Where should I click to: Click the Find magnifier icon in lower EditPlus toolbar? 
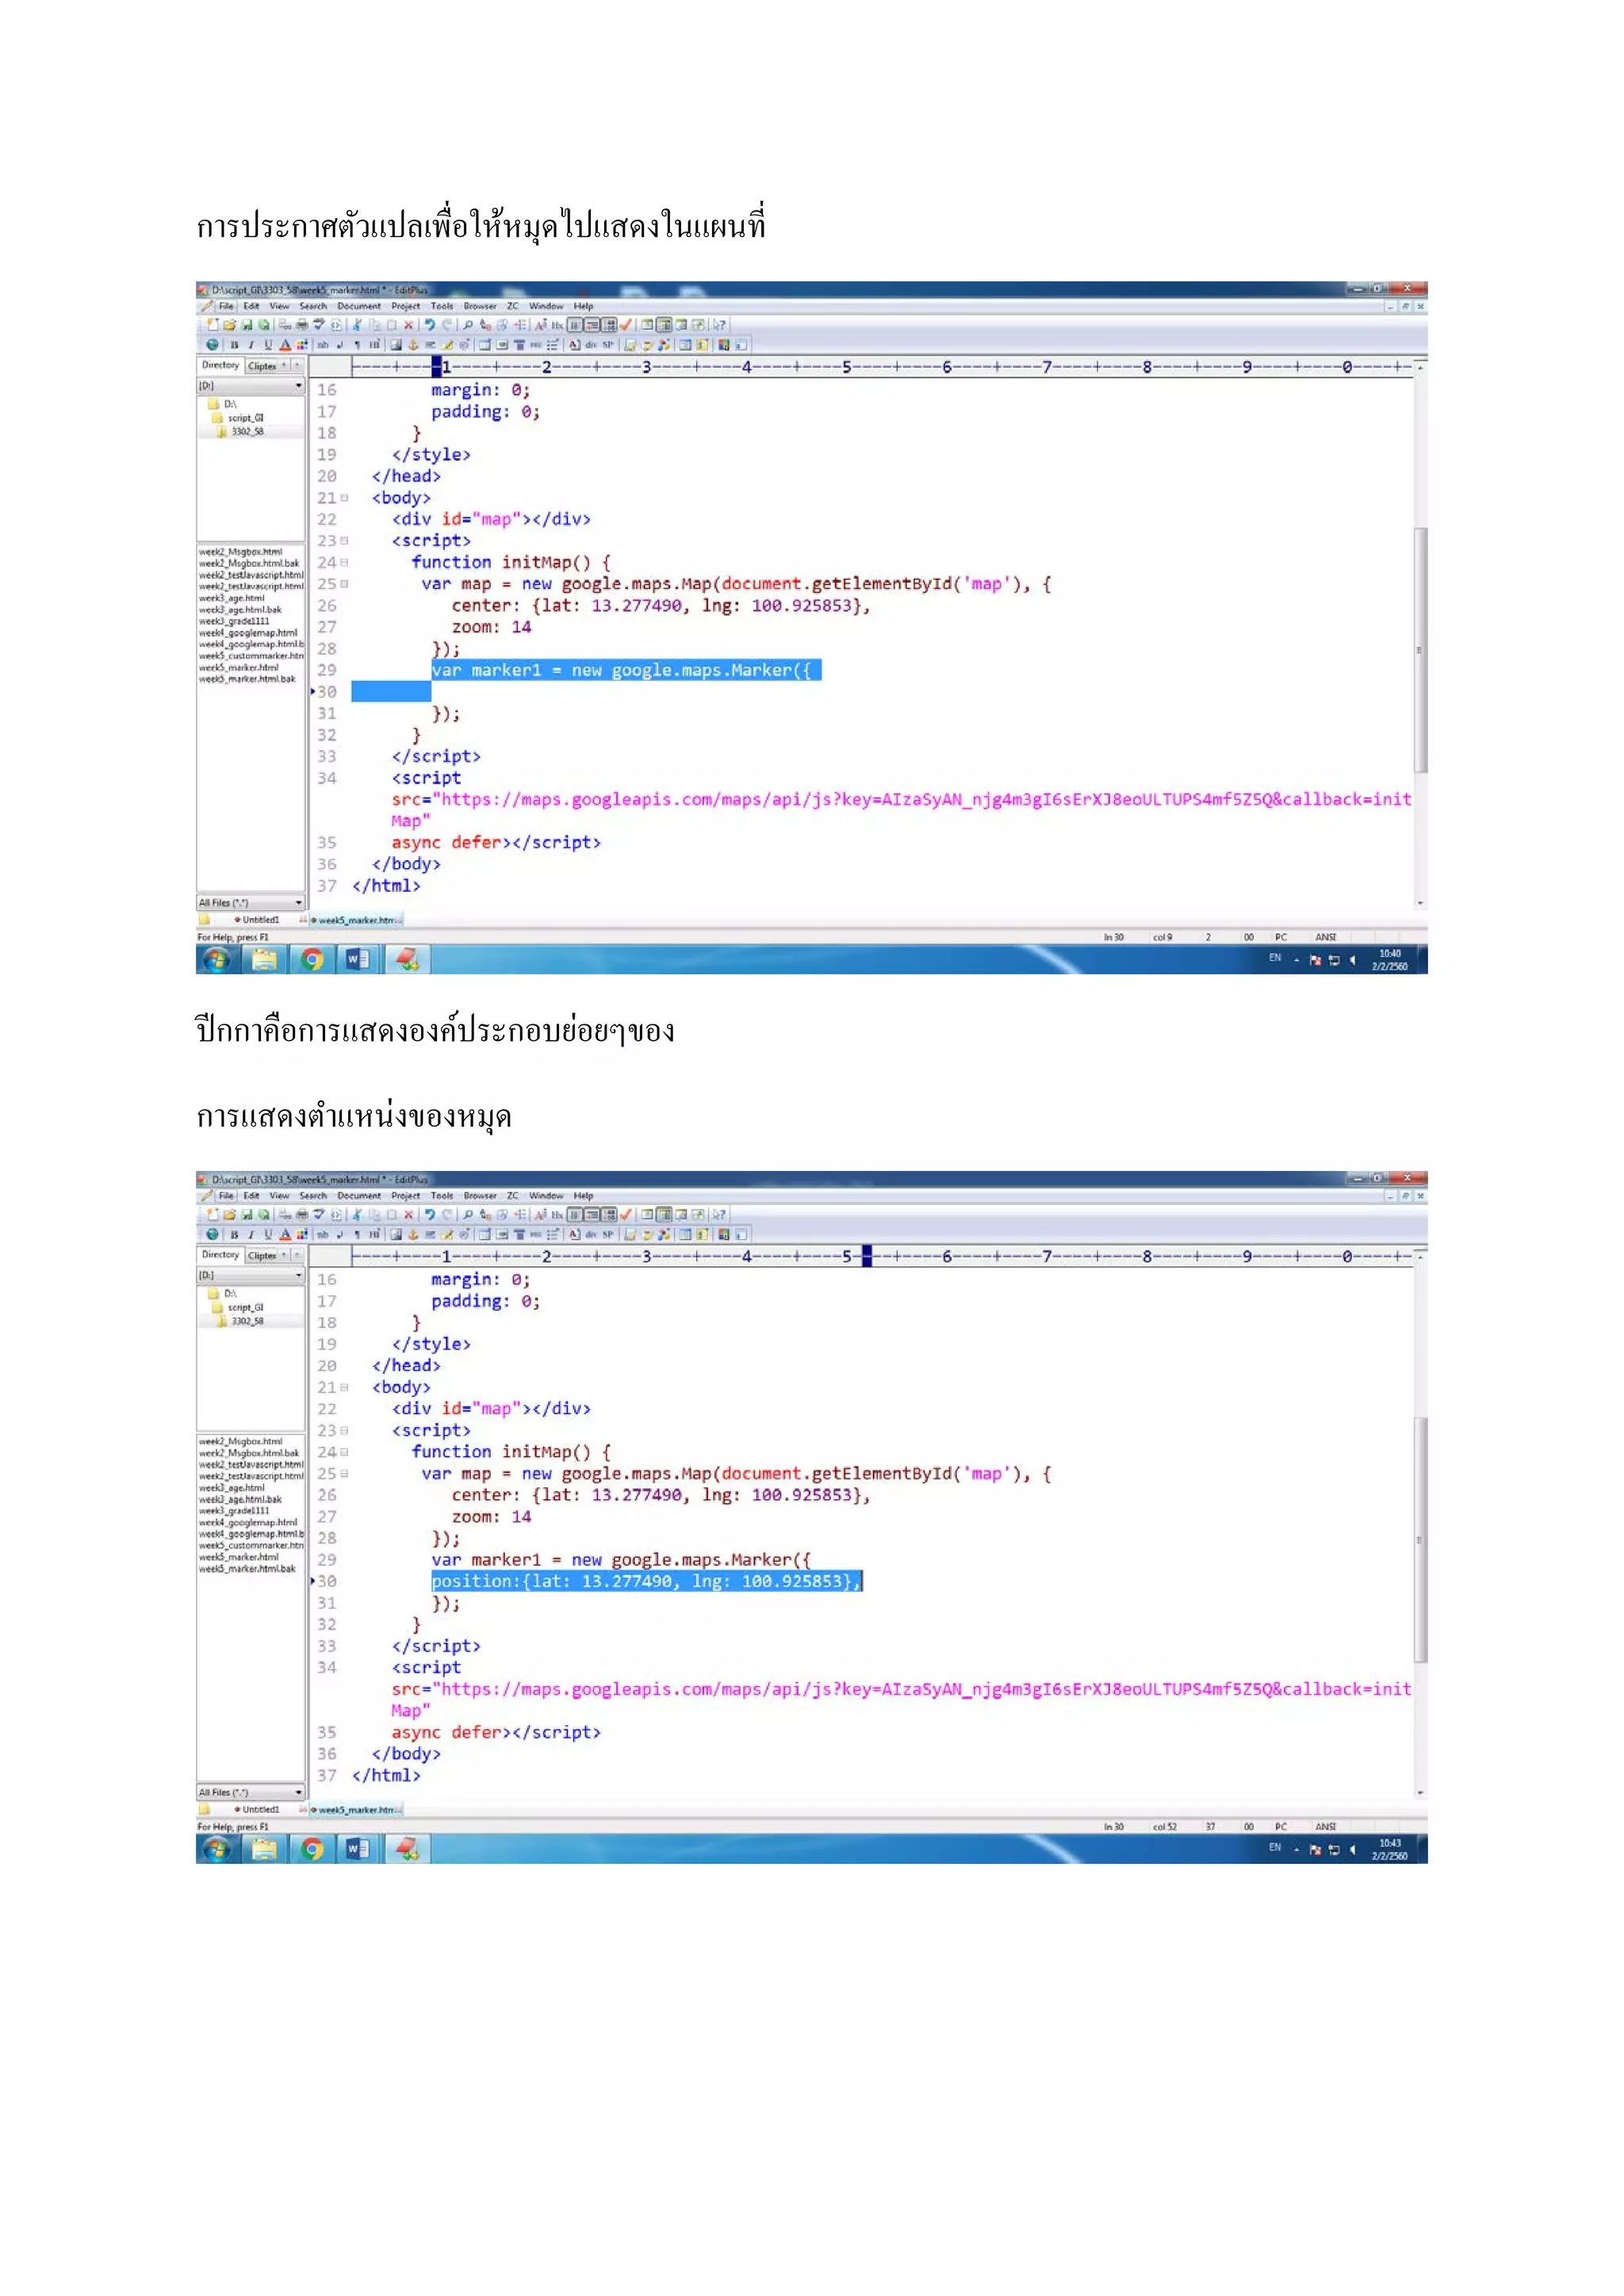468,1214
